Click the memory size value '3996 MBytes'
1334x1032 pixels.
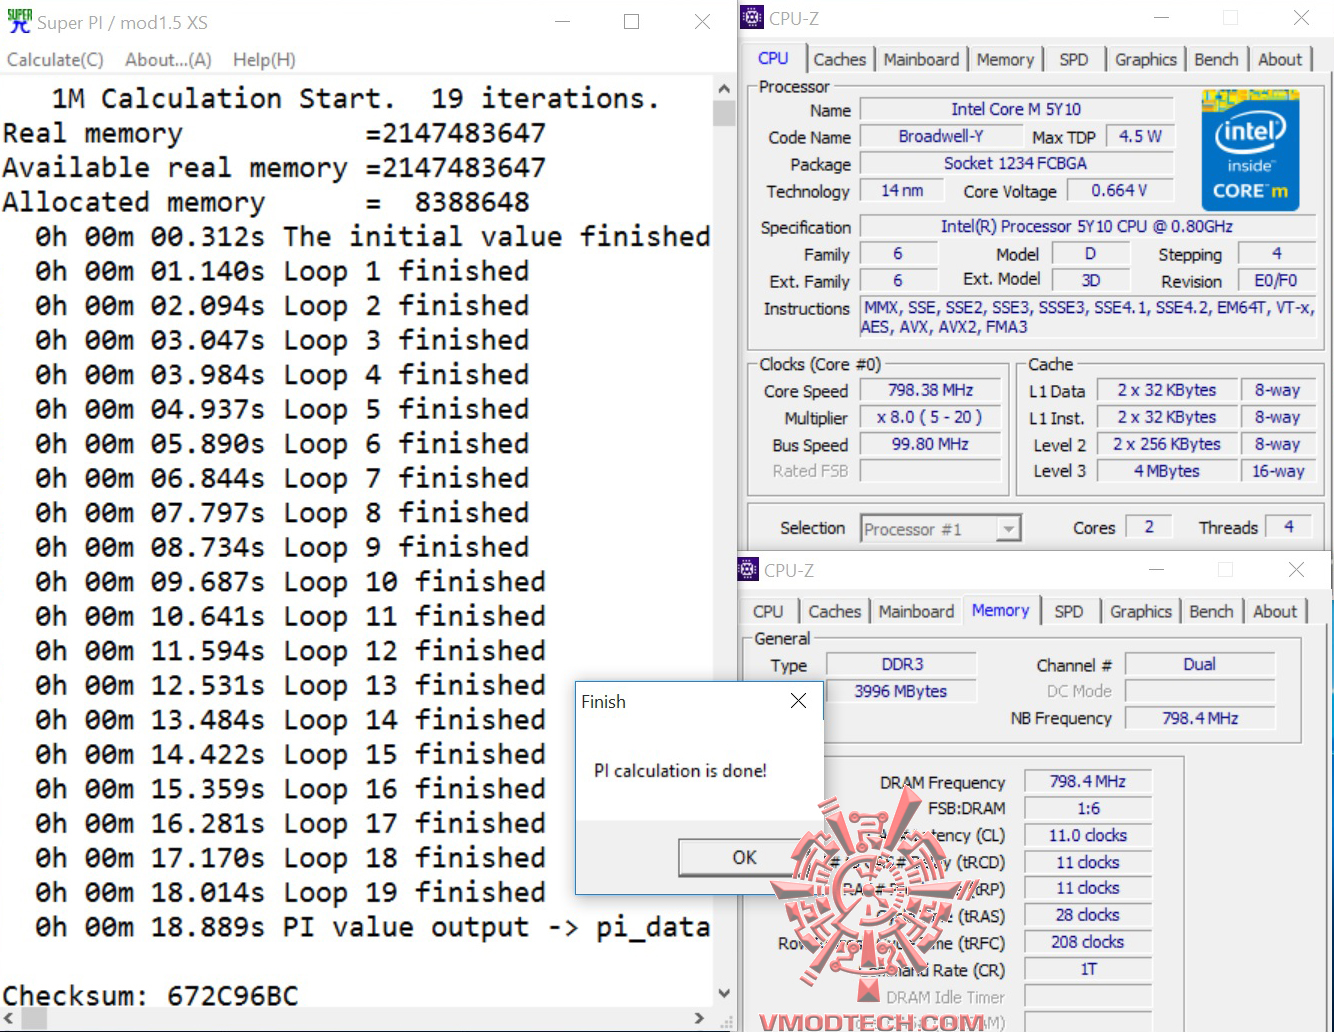(902, 691)
